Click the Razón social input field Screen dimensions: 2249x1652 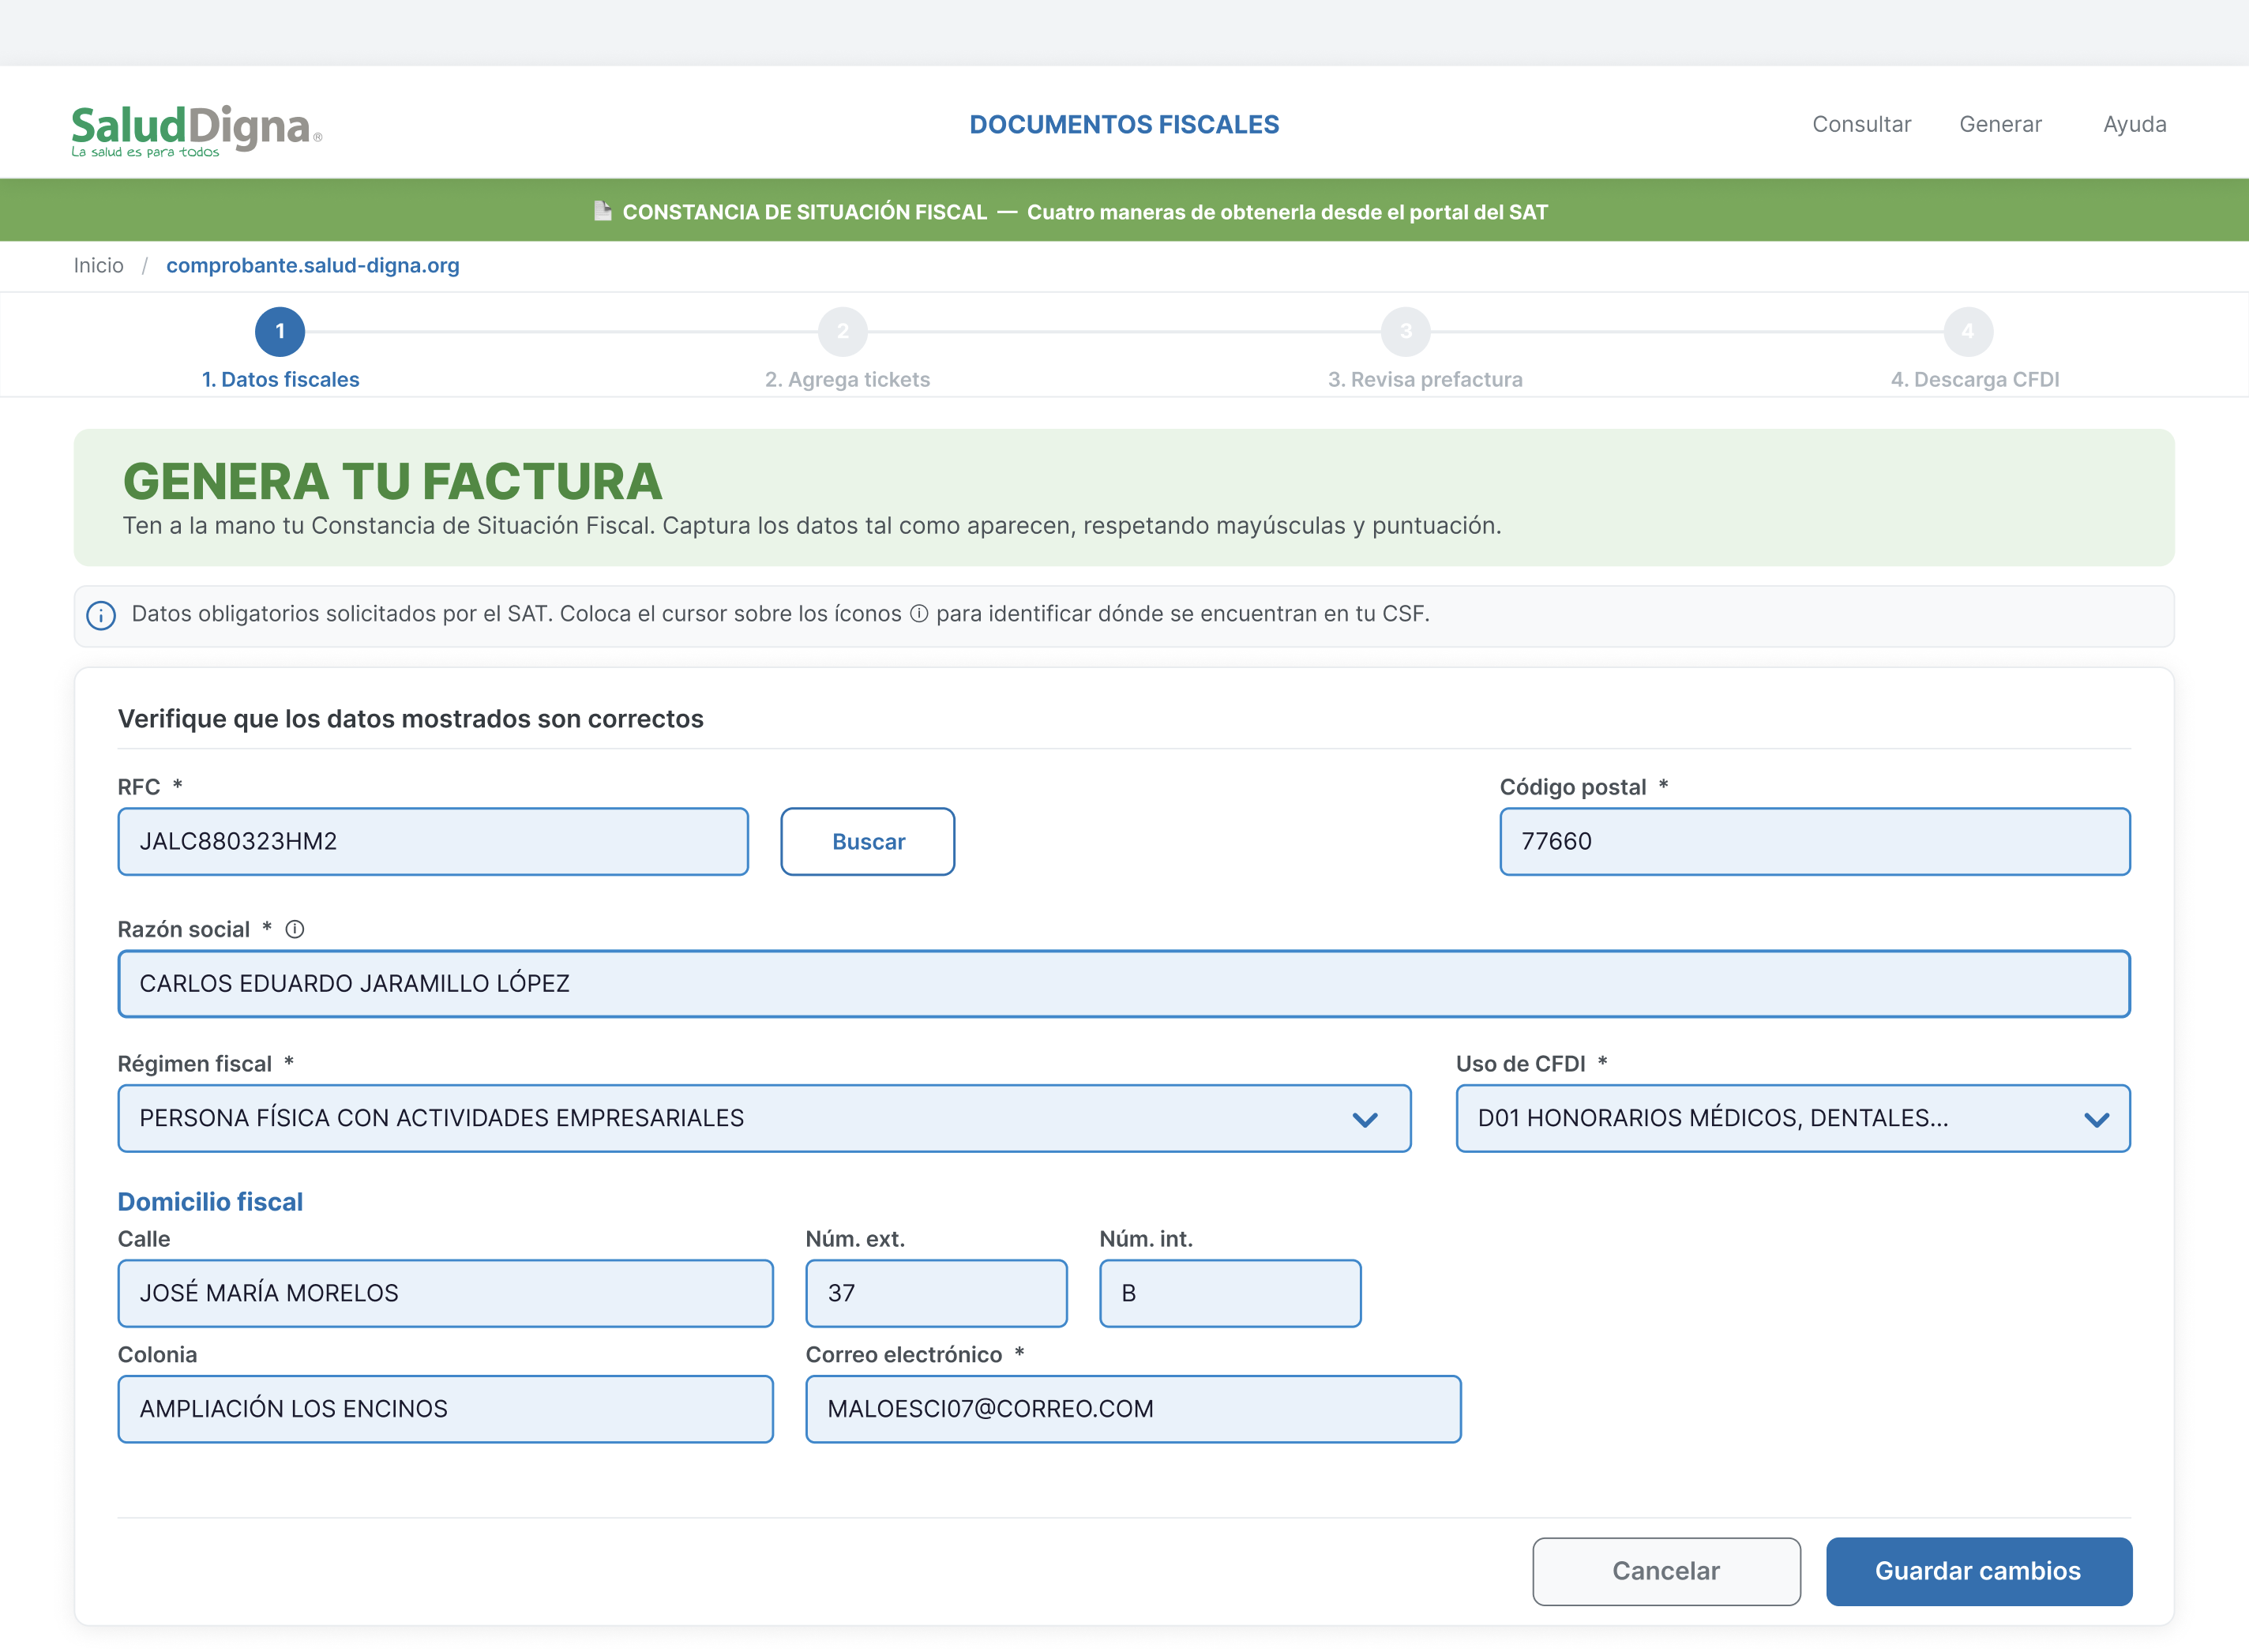(1124, 984)
